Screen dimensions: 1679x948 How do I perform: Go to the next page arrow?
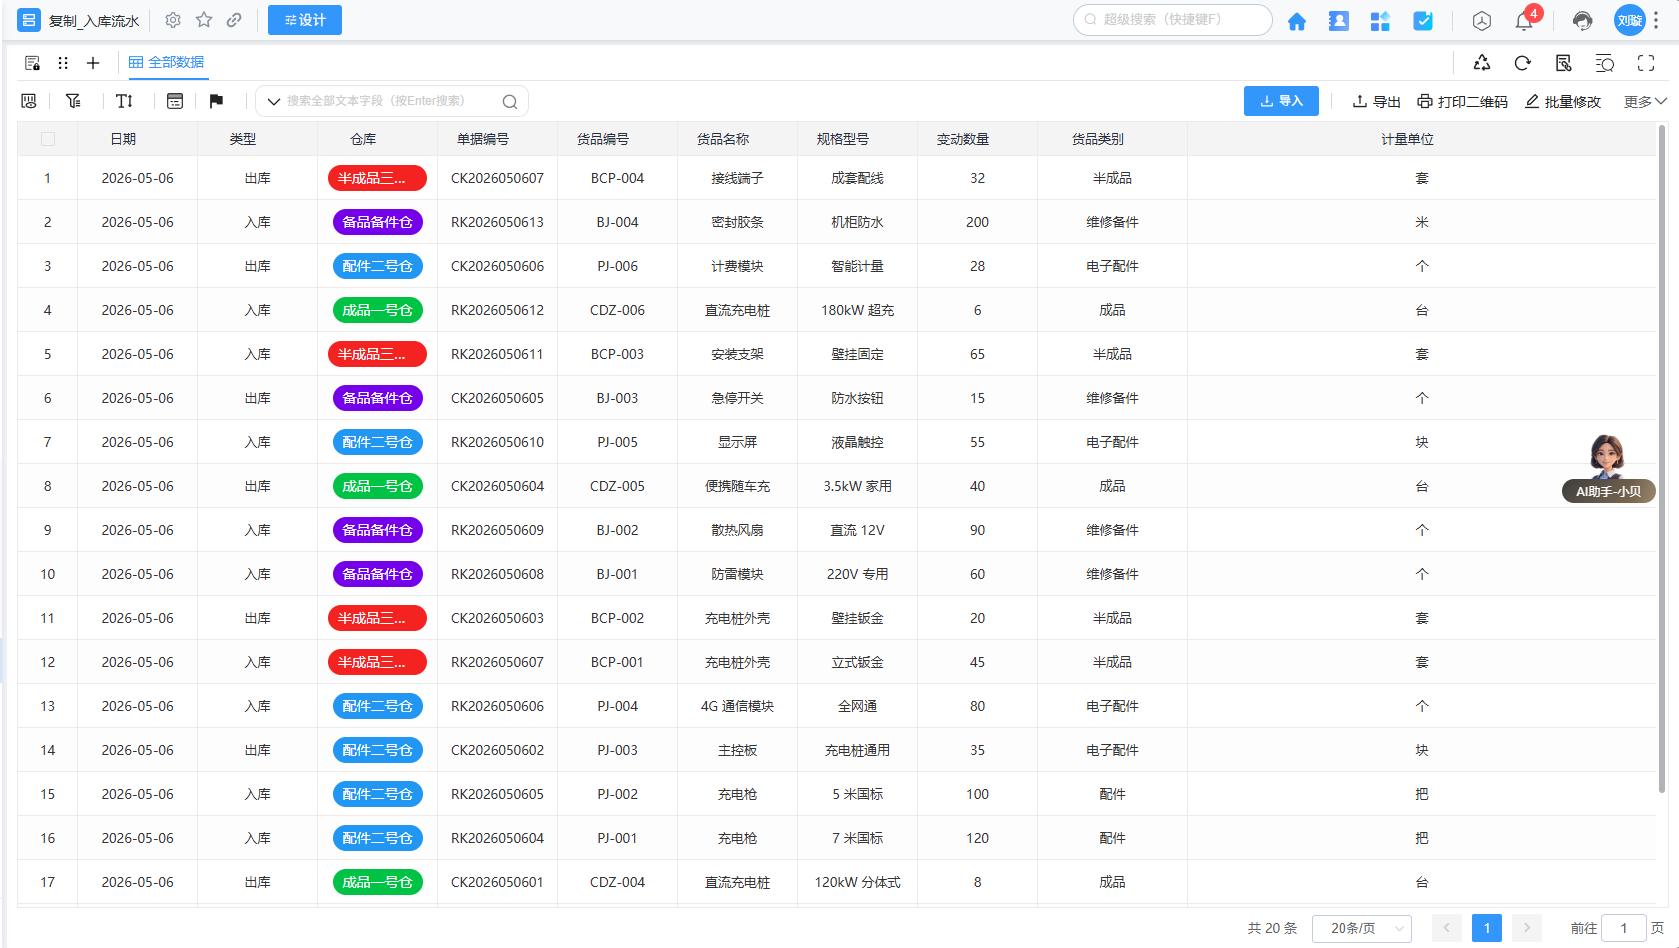(x=1527, y=928)
